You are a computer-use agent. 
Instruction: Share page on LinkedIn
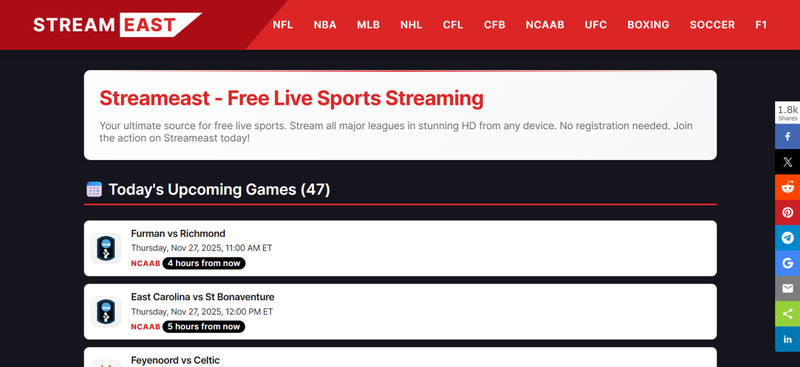pos(787,339)
